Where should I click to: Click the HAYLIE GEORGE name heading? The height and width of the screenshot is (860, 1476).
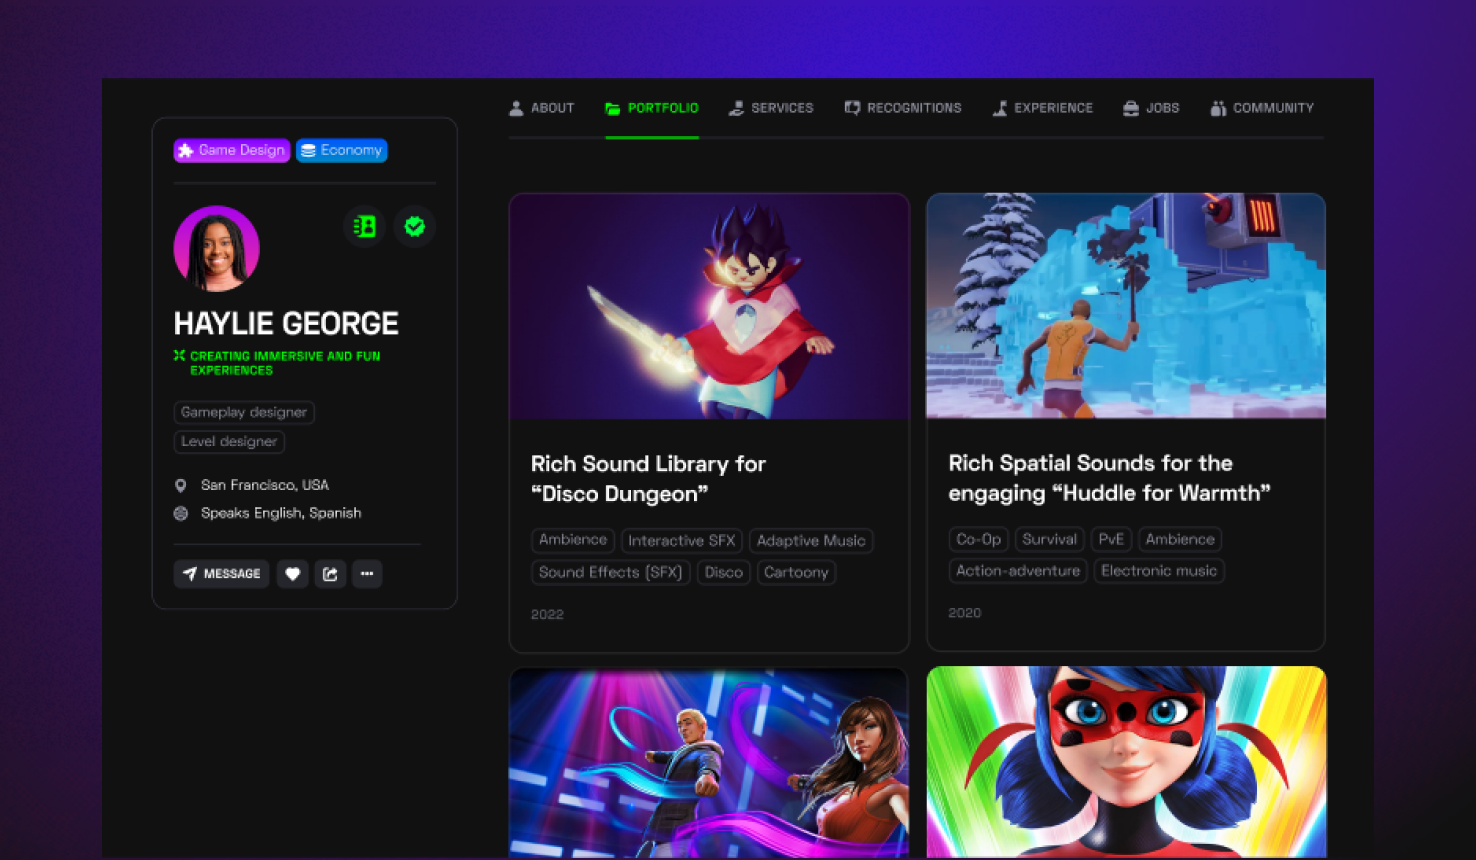(286, 323)
